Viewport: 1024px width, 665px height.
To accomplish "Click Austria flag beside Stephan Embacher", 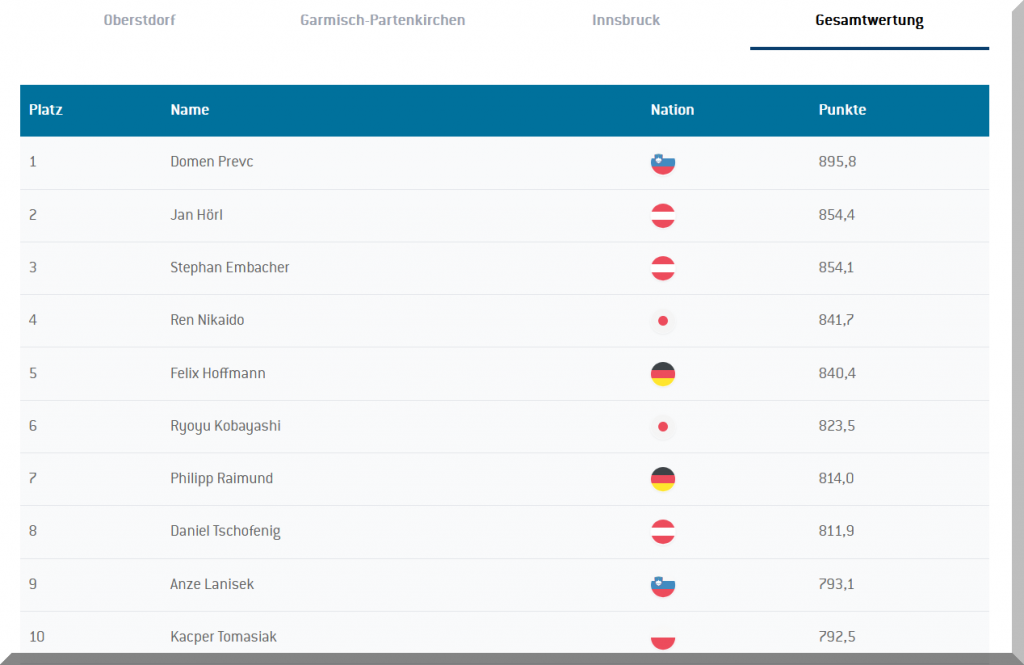I will point(662,268).
